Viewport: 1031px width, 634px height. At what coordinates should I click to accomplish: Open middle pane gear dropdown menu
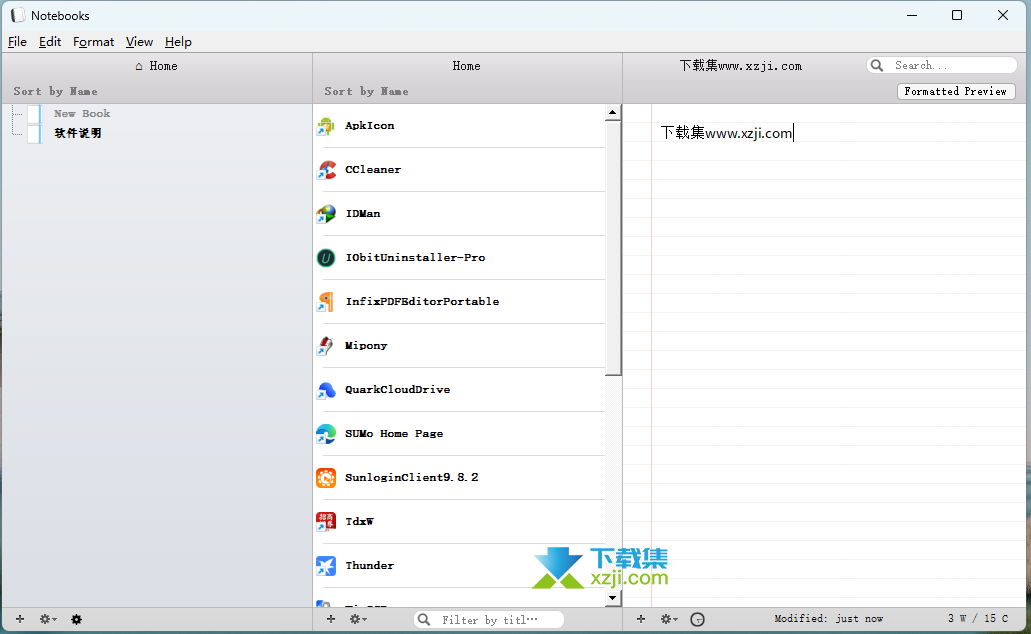(x=358, y=619)
